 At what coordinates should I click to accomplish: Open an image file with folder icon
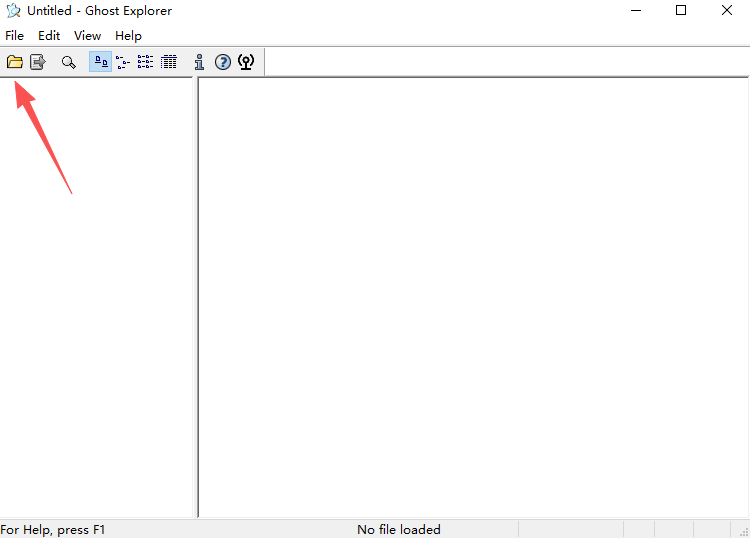pos(15,62)
